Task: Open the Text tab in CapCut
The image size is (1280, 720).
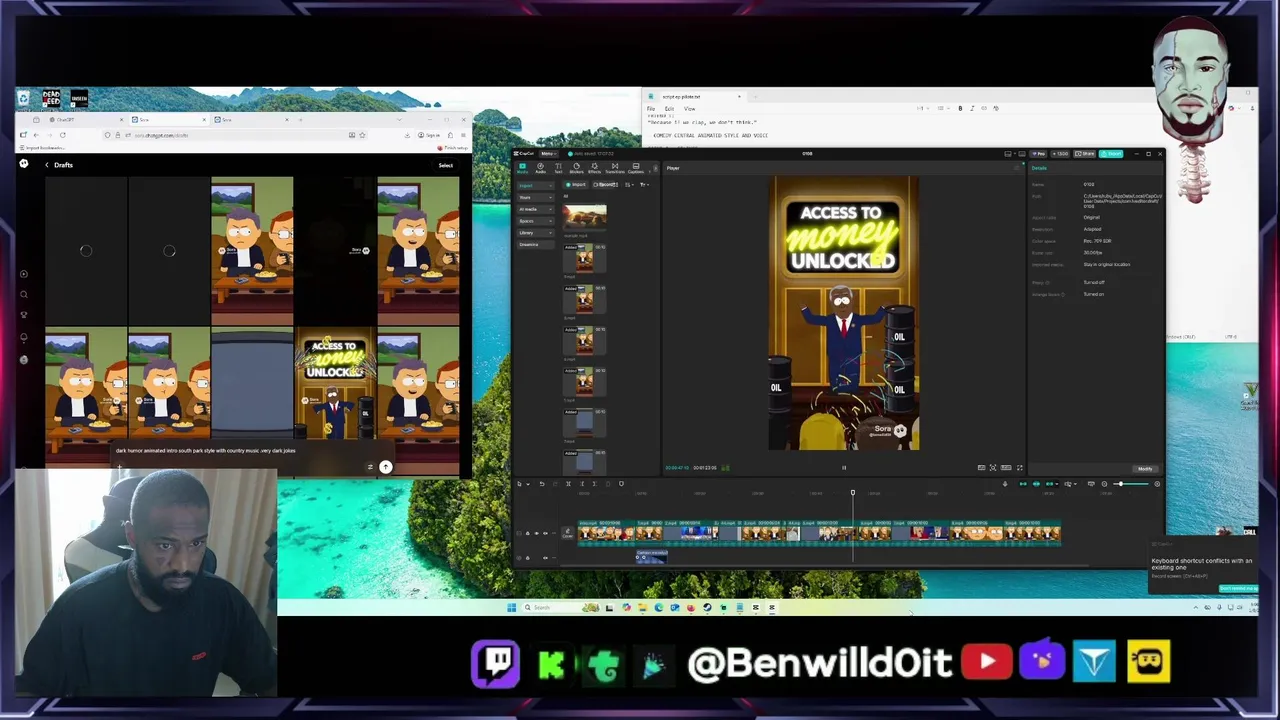Action: point(558,168)
